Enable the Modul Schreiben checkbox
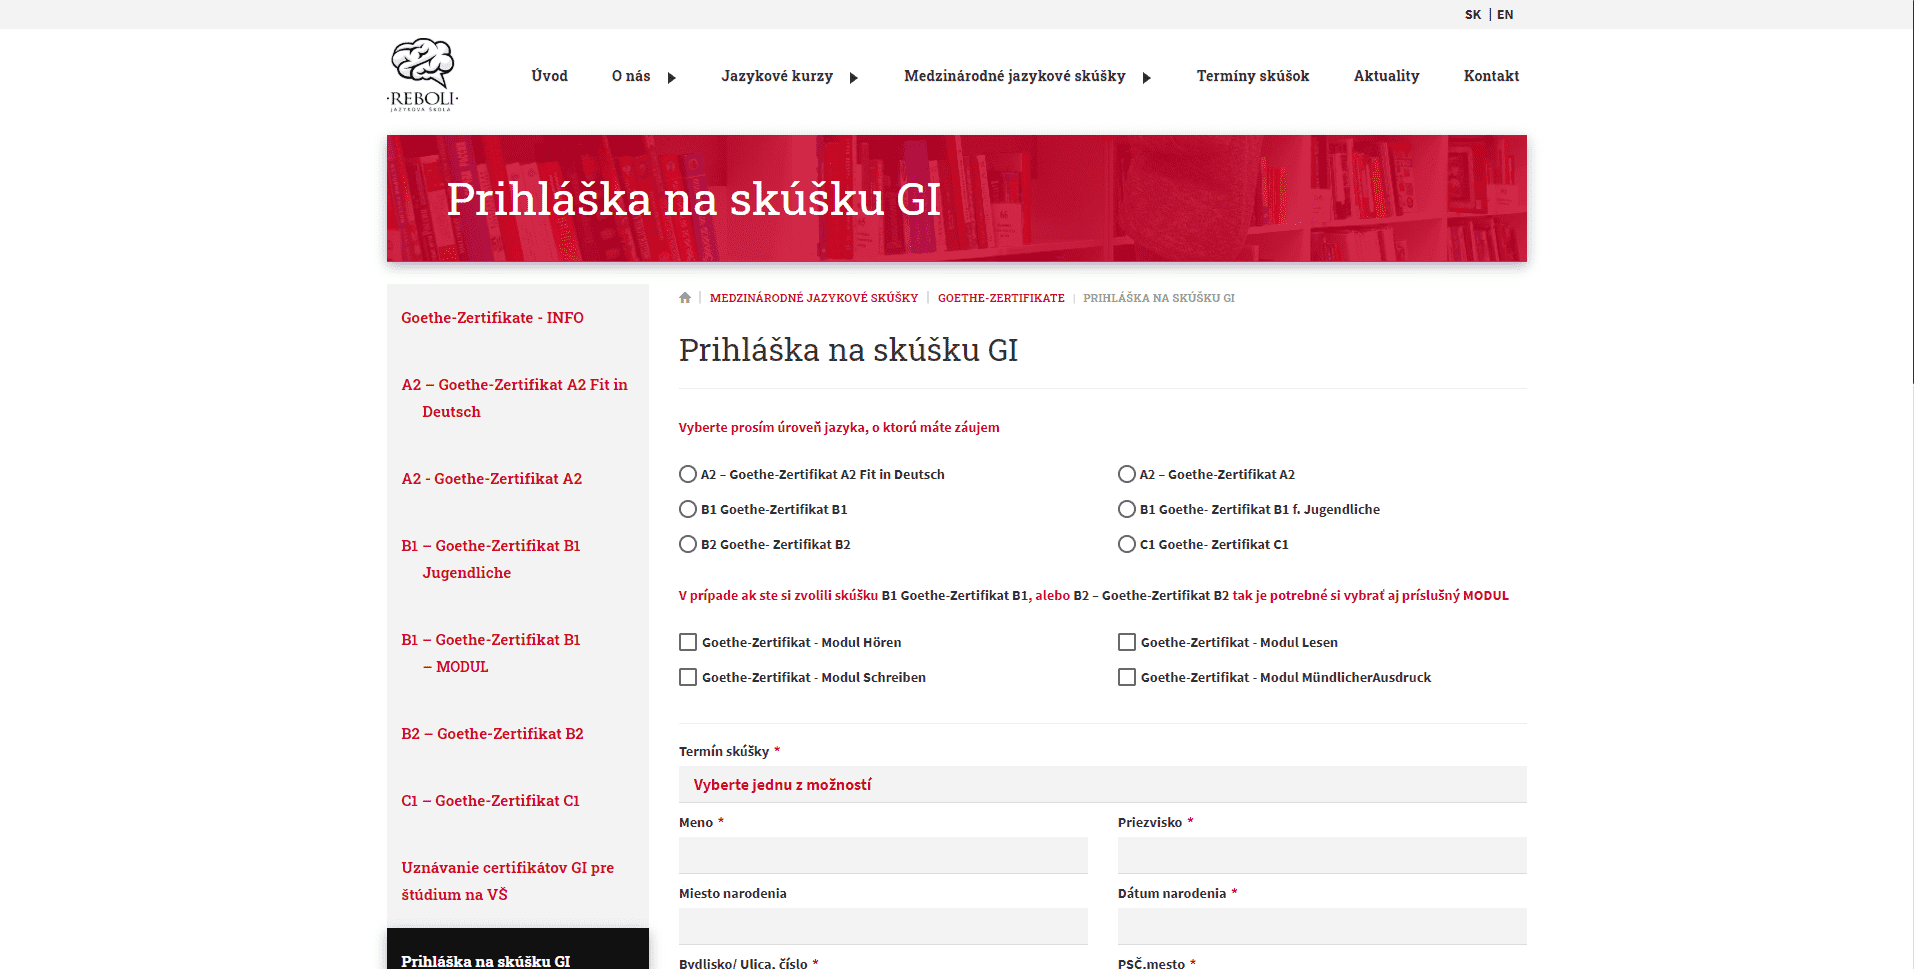The height and width of the screenshot is (969, 1914). [x=688, y=677]
